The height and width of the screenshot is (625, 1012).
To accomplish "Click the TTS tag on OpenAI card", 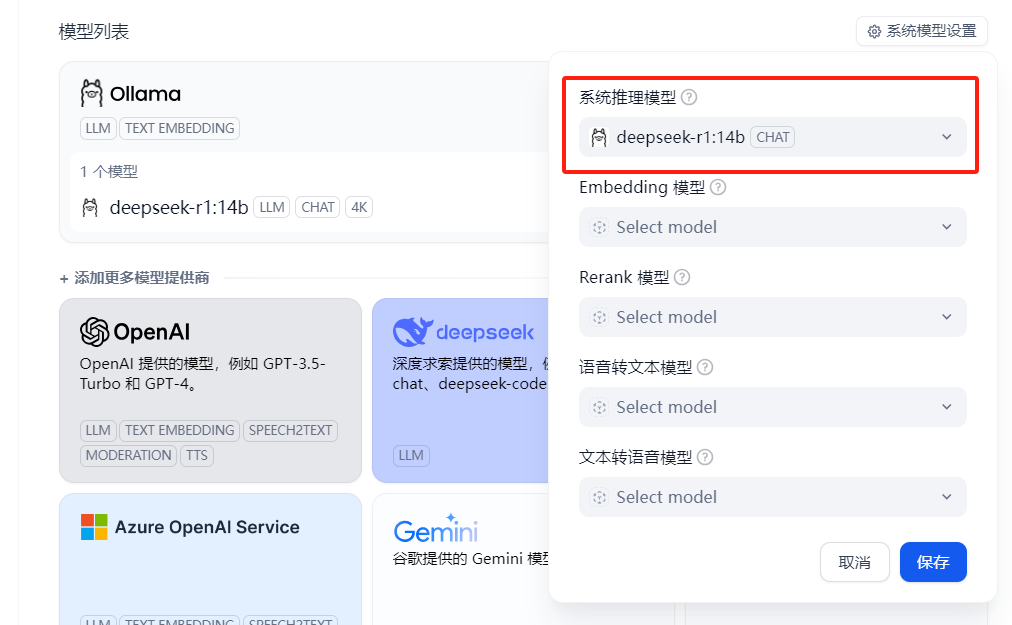I will click(x=197, y=456).
